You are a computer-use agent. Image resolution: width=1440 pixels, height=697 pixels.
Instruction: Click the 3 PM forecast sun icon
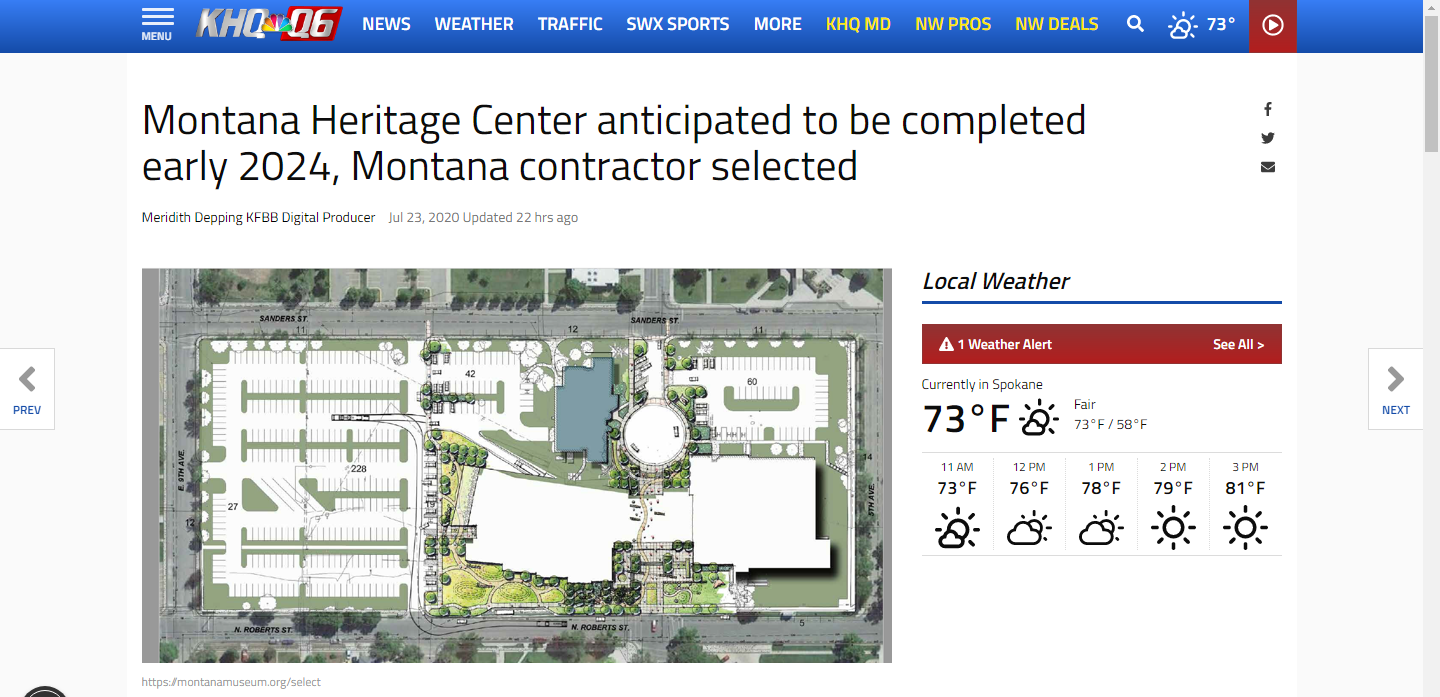click(1245, 528)
